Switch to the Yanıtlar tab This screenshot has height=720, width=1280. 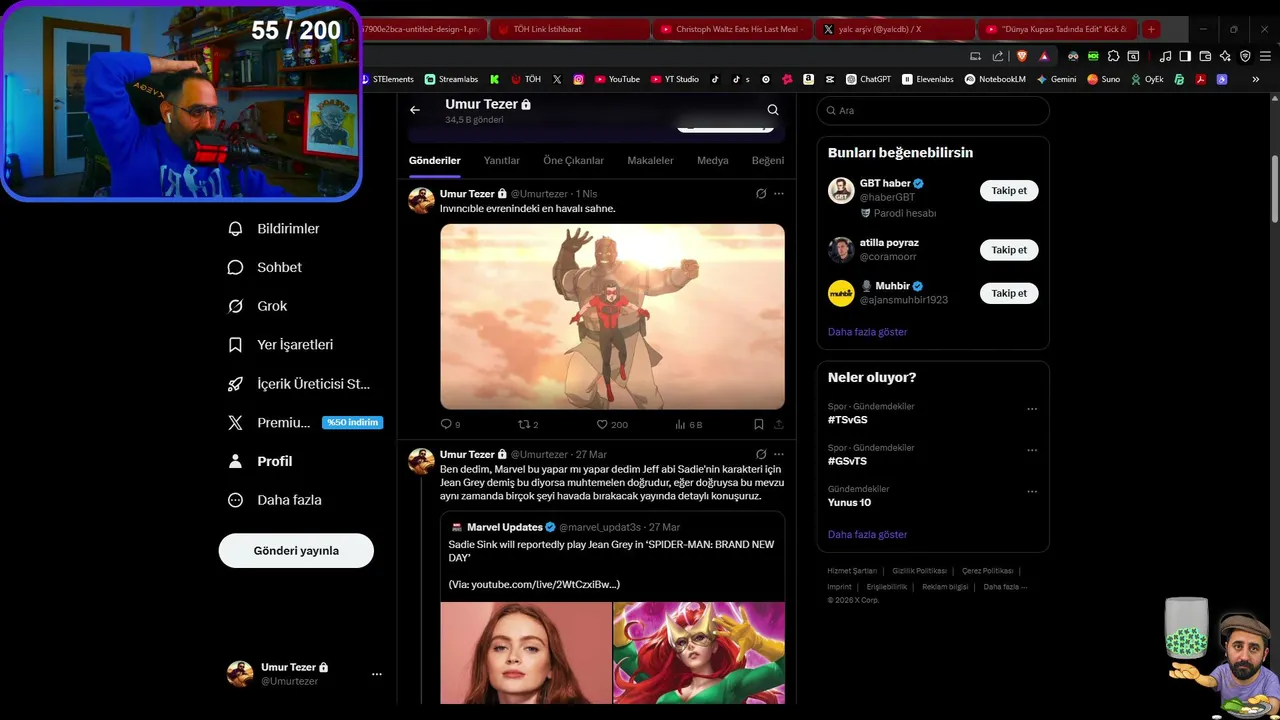[x=501, y=160]
